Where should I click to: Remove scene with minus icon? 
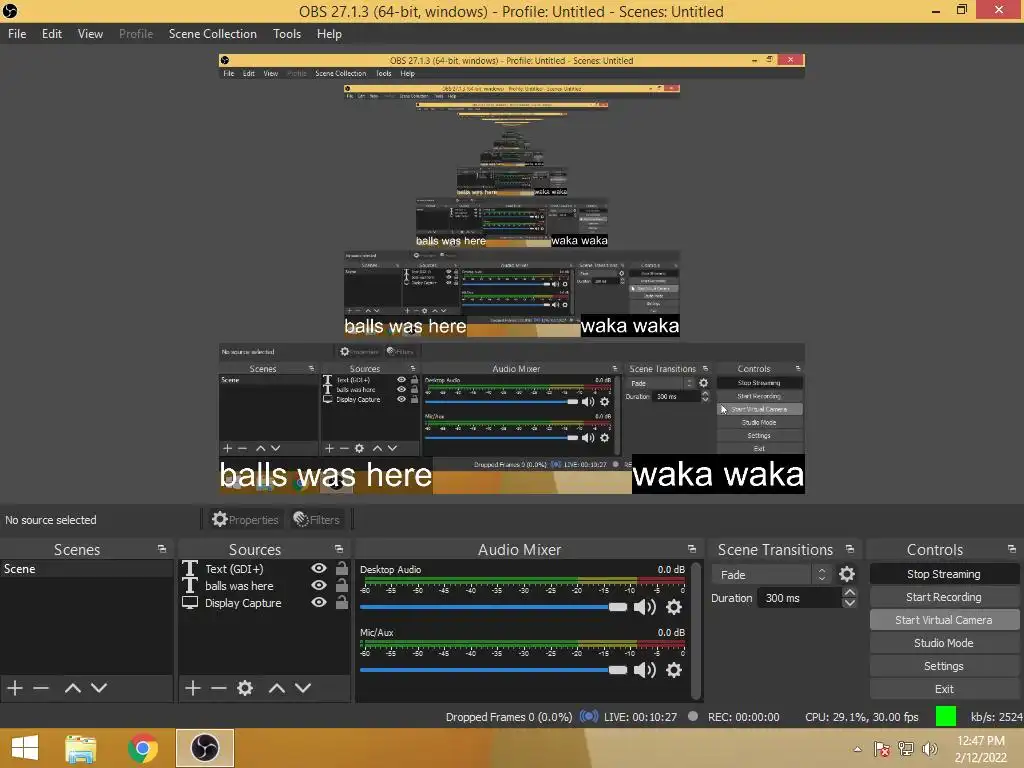(x=41, y=688)
